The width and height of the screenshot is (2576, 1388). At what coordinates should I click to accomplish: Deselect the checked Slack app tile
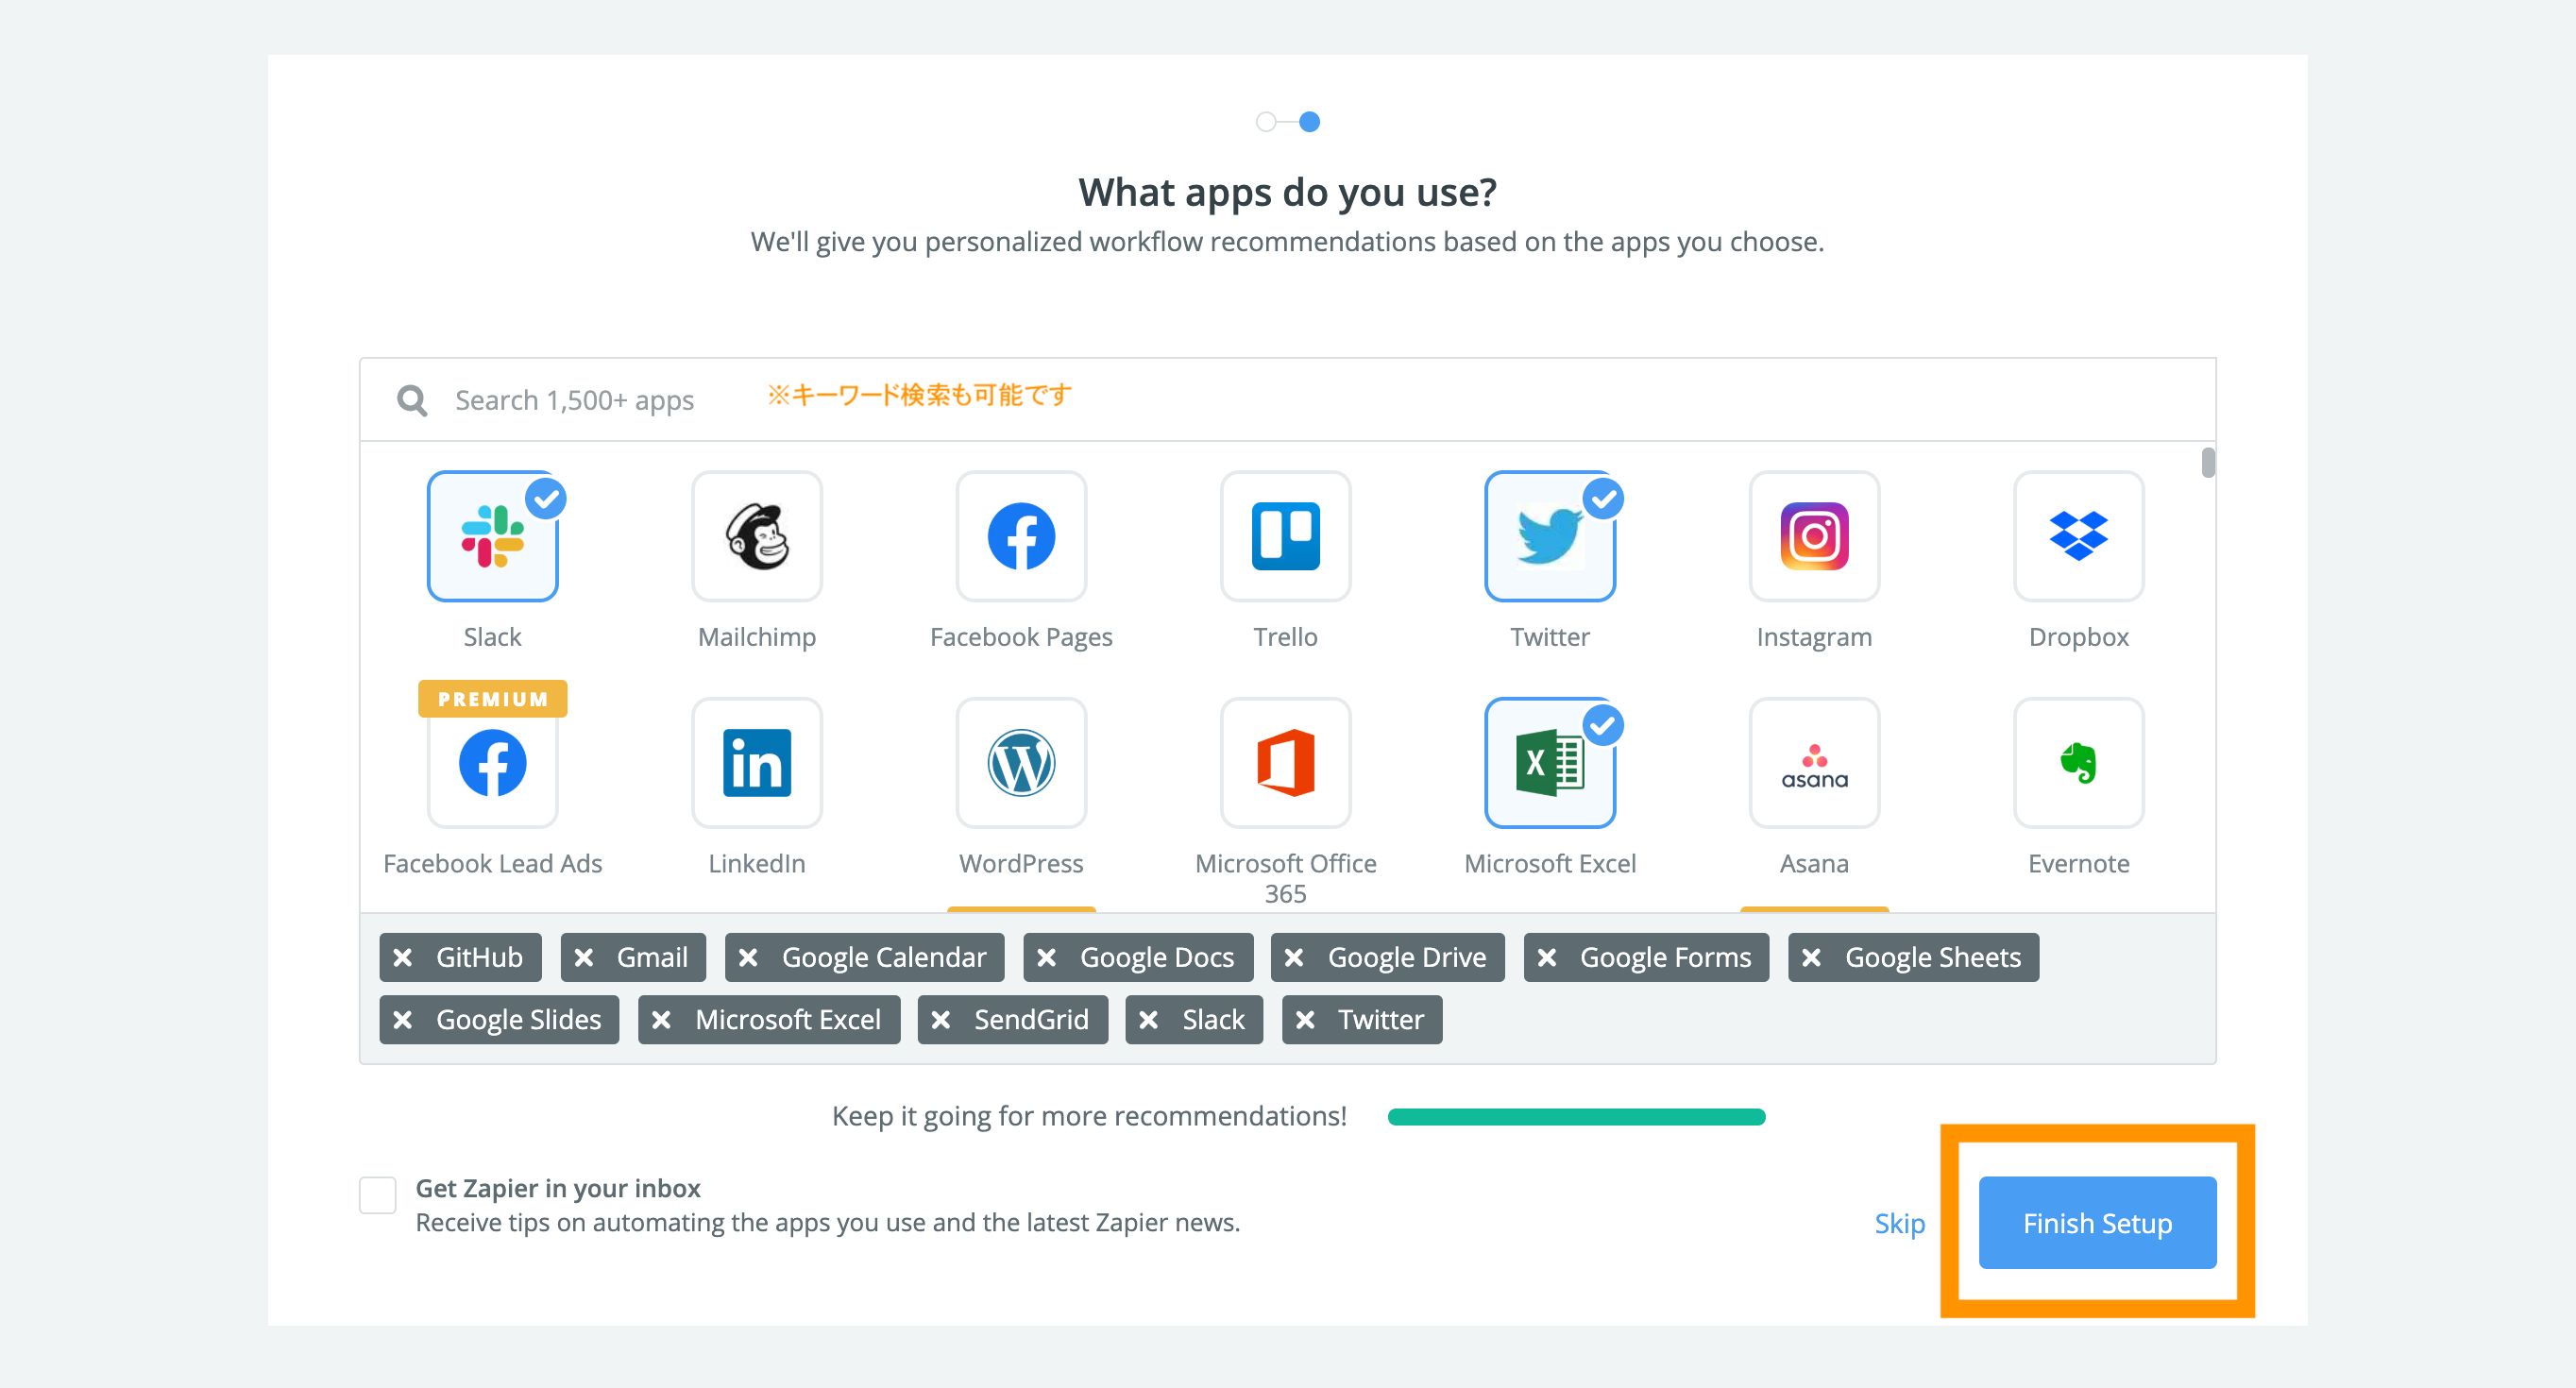pyautogui.click(x=492, y=537)
